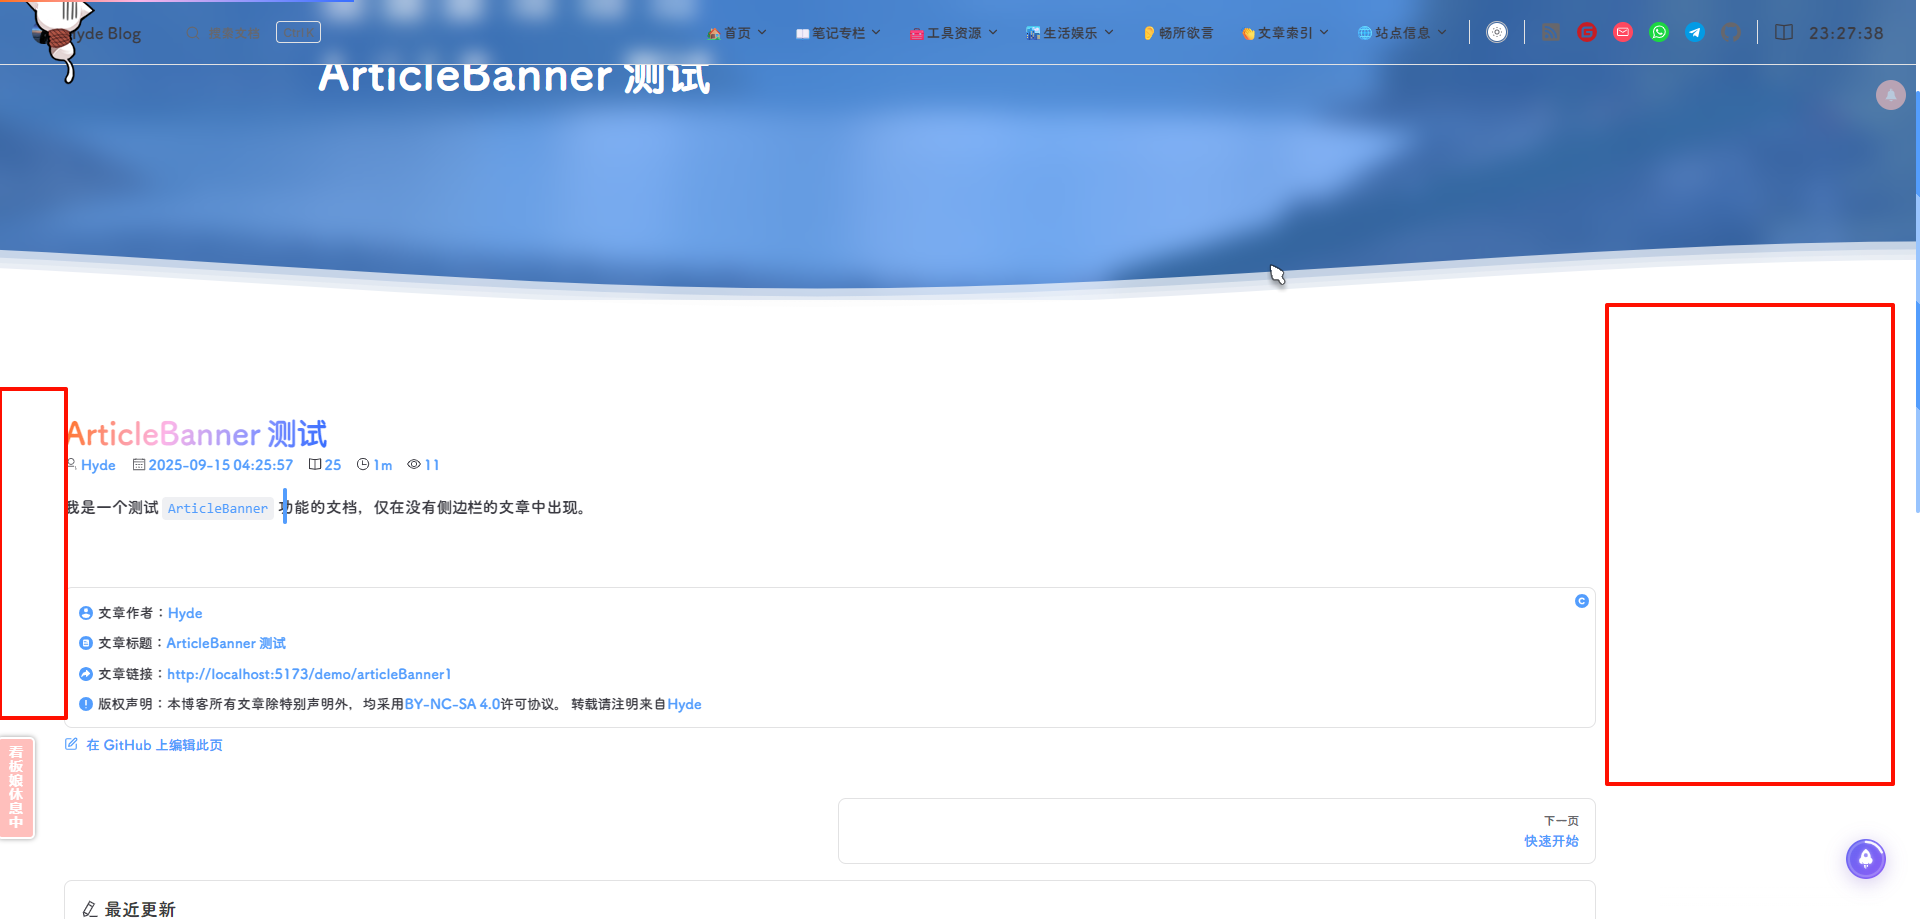Click the 在 GitHub 上编辑此页 link
1920x919 pixels.
click(x=153, y=745)
